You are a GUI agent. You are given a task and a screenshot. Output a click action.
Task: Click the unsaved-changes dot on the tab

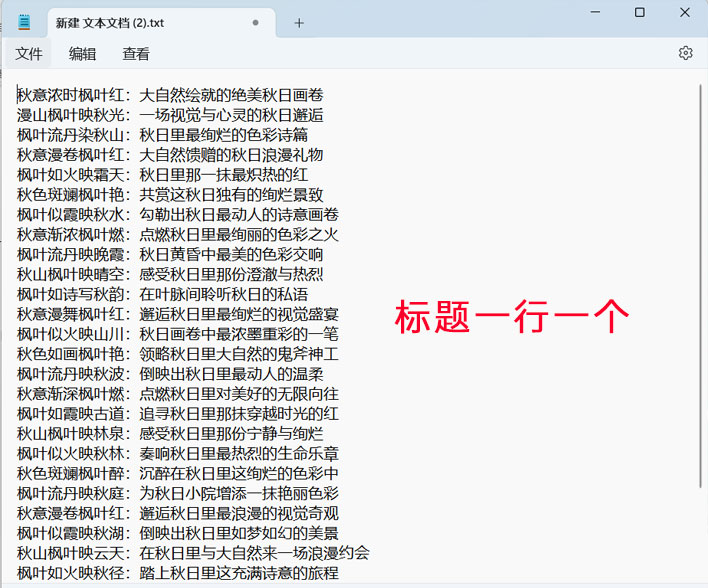(256, 22)
